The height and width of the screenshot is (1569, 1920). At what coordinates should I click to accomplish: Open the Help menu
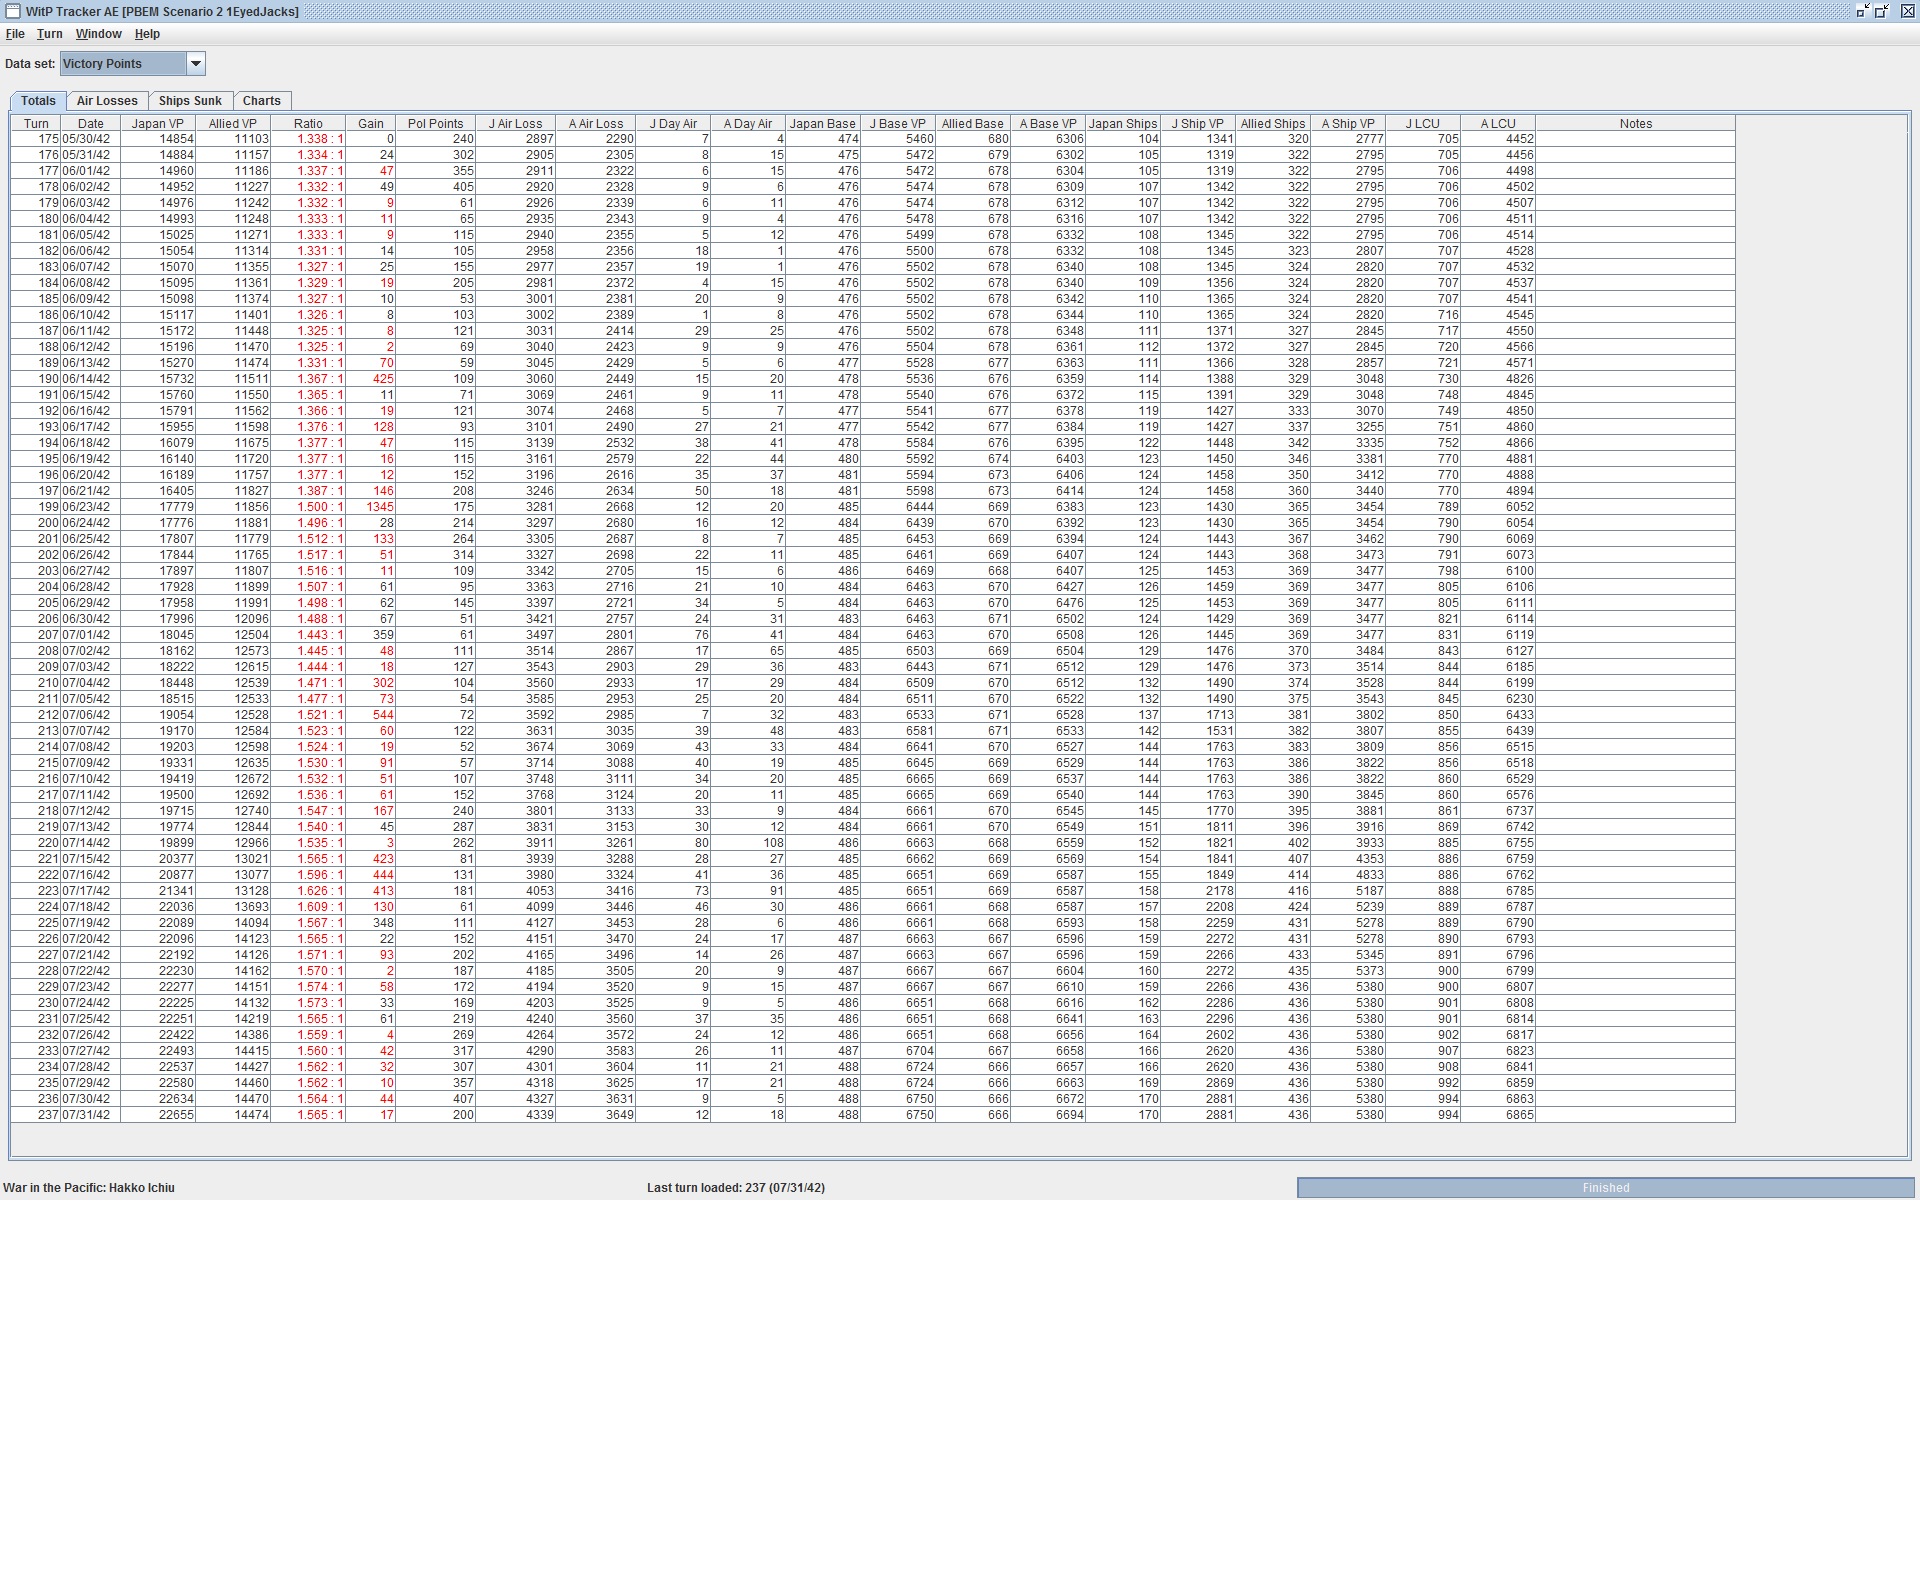[x=147, y=34]
